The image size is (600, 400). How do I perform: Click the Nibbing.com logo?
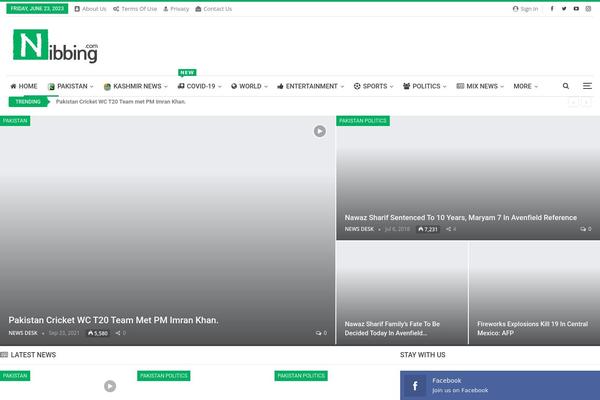pyautogui.click(x=55, y=46)
